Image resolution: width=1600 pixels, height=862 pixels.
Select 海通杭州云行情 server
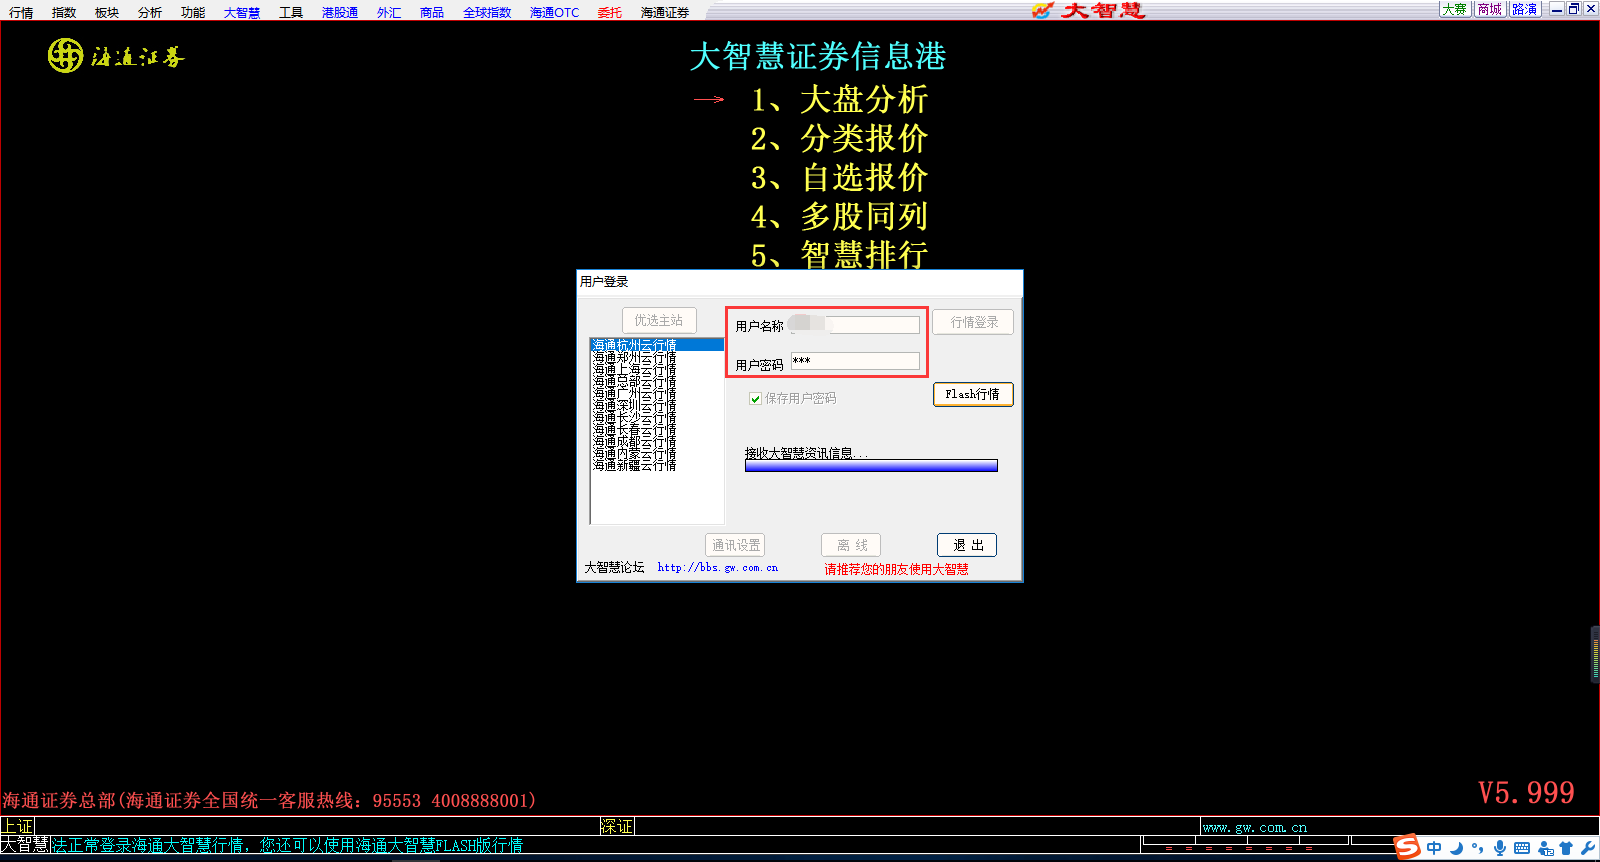pos(656,345)
